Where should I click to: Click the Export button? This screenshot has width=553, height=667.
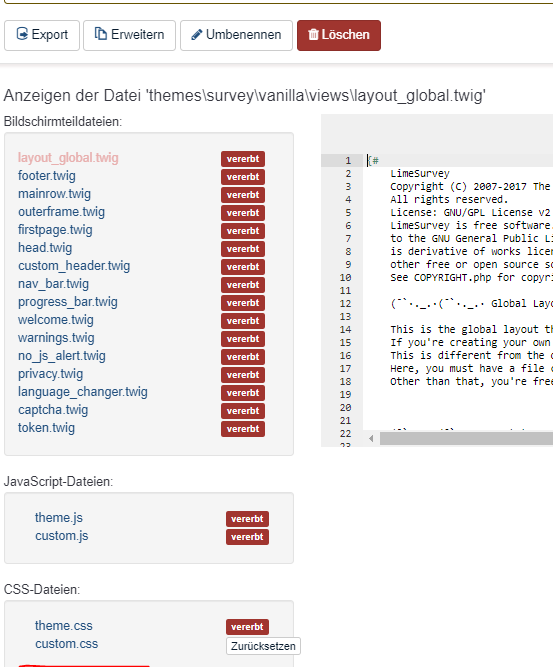tap(42, 35)
